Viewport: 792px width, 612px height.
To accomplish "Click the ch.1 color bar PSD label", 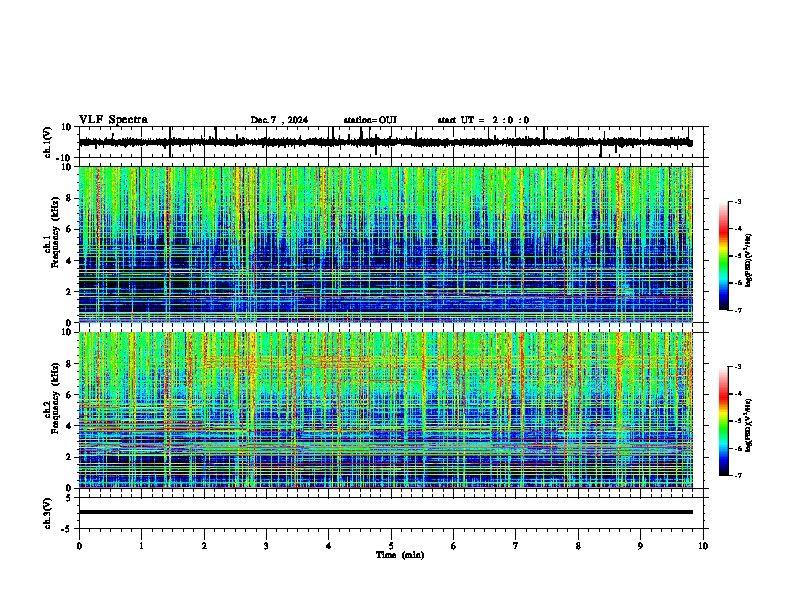I will pos(749,260).
